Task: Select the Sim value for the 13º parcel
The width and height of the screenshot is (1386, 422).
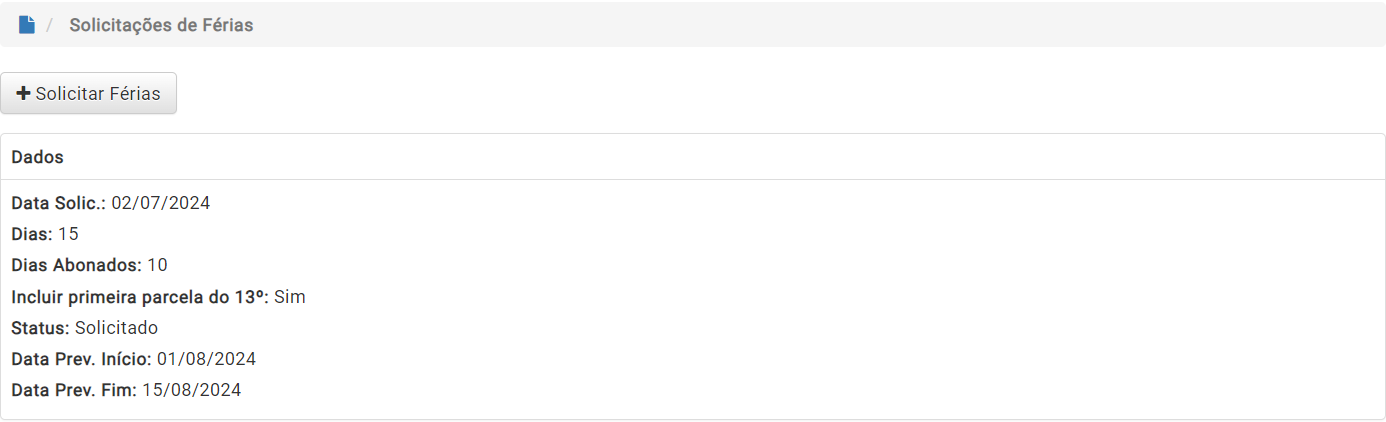Action: [290, 297]
